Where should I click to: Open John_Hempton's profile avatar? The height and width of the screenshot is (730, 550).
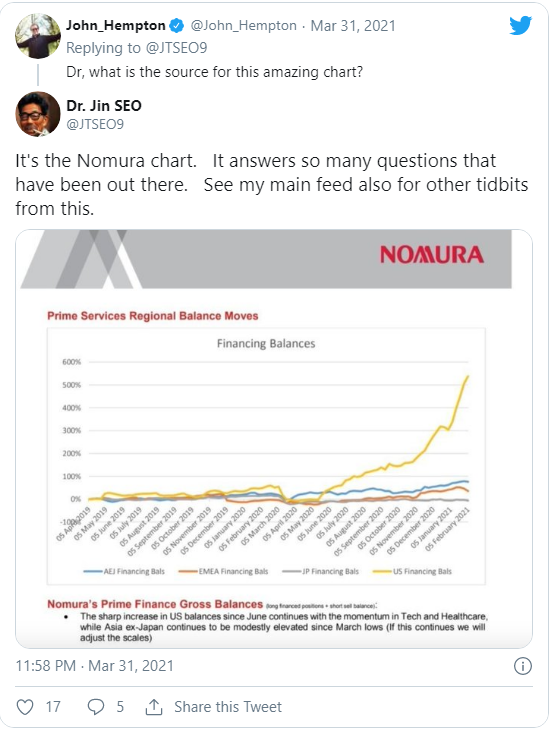(38, 36)
